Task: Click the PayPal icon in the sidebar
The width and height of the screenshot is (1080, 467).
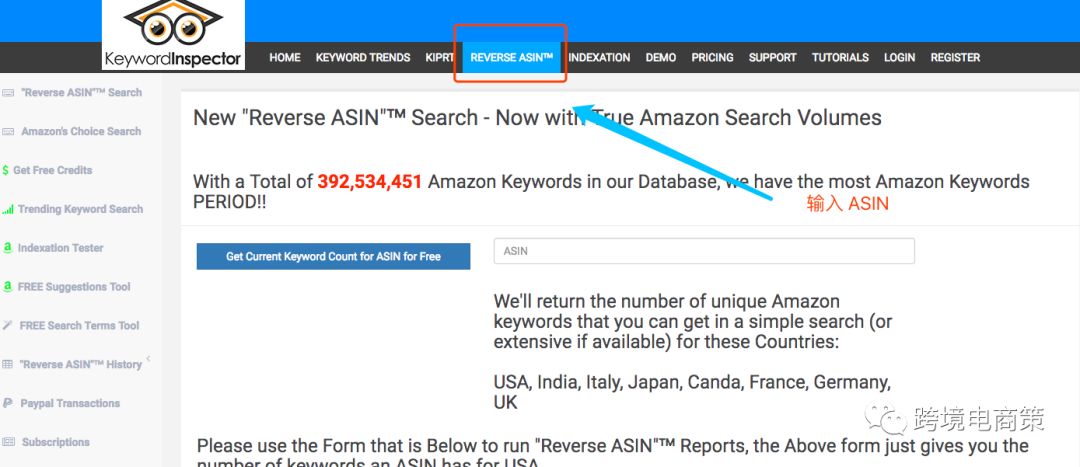Action: pyautogui.click(x=8, y=404)
